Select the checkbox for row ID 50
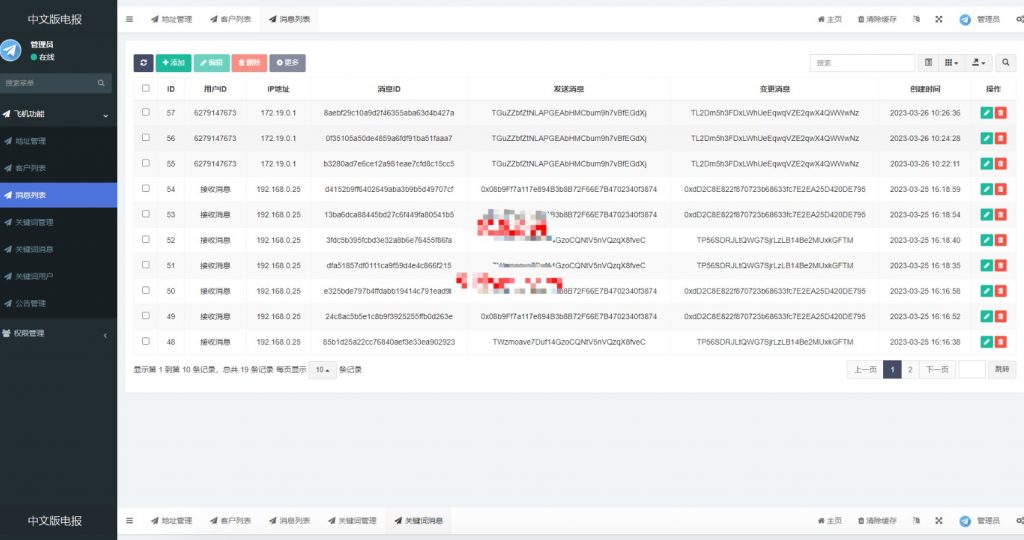Screen dimensions: 1024x540 pos(146,290)
